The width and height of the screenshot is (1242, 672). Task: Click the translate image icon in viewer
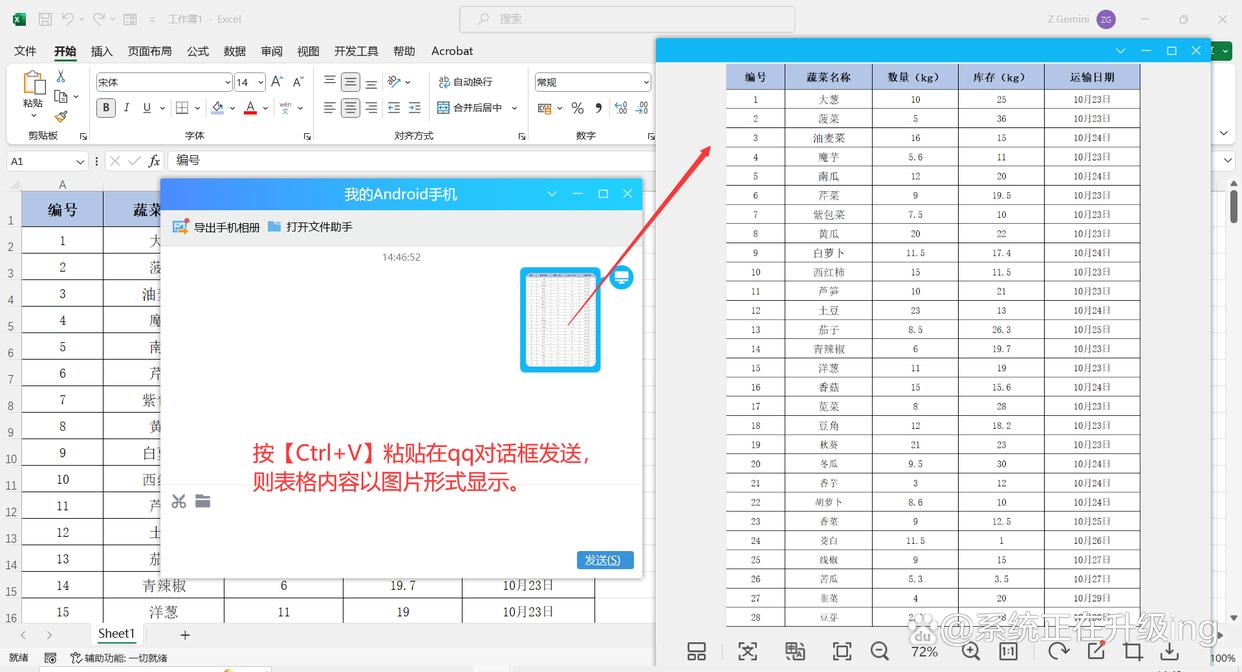(795, 651)
